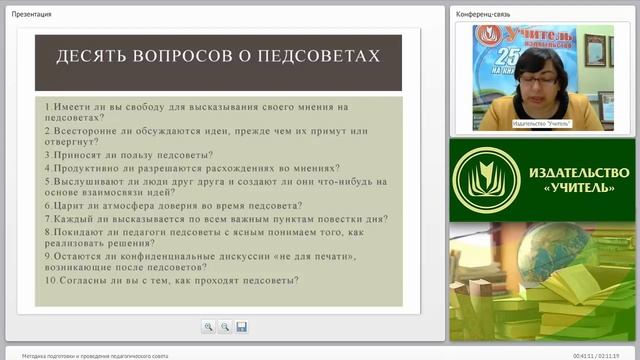The height and width of the screenshot is (360, 640).
Task: Click question 7 'Каждый ли высказывается'
Action: pos(216,219)
